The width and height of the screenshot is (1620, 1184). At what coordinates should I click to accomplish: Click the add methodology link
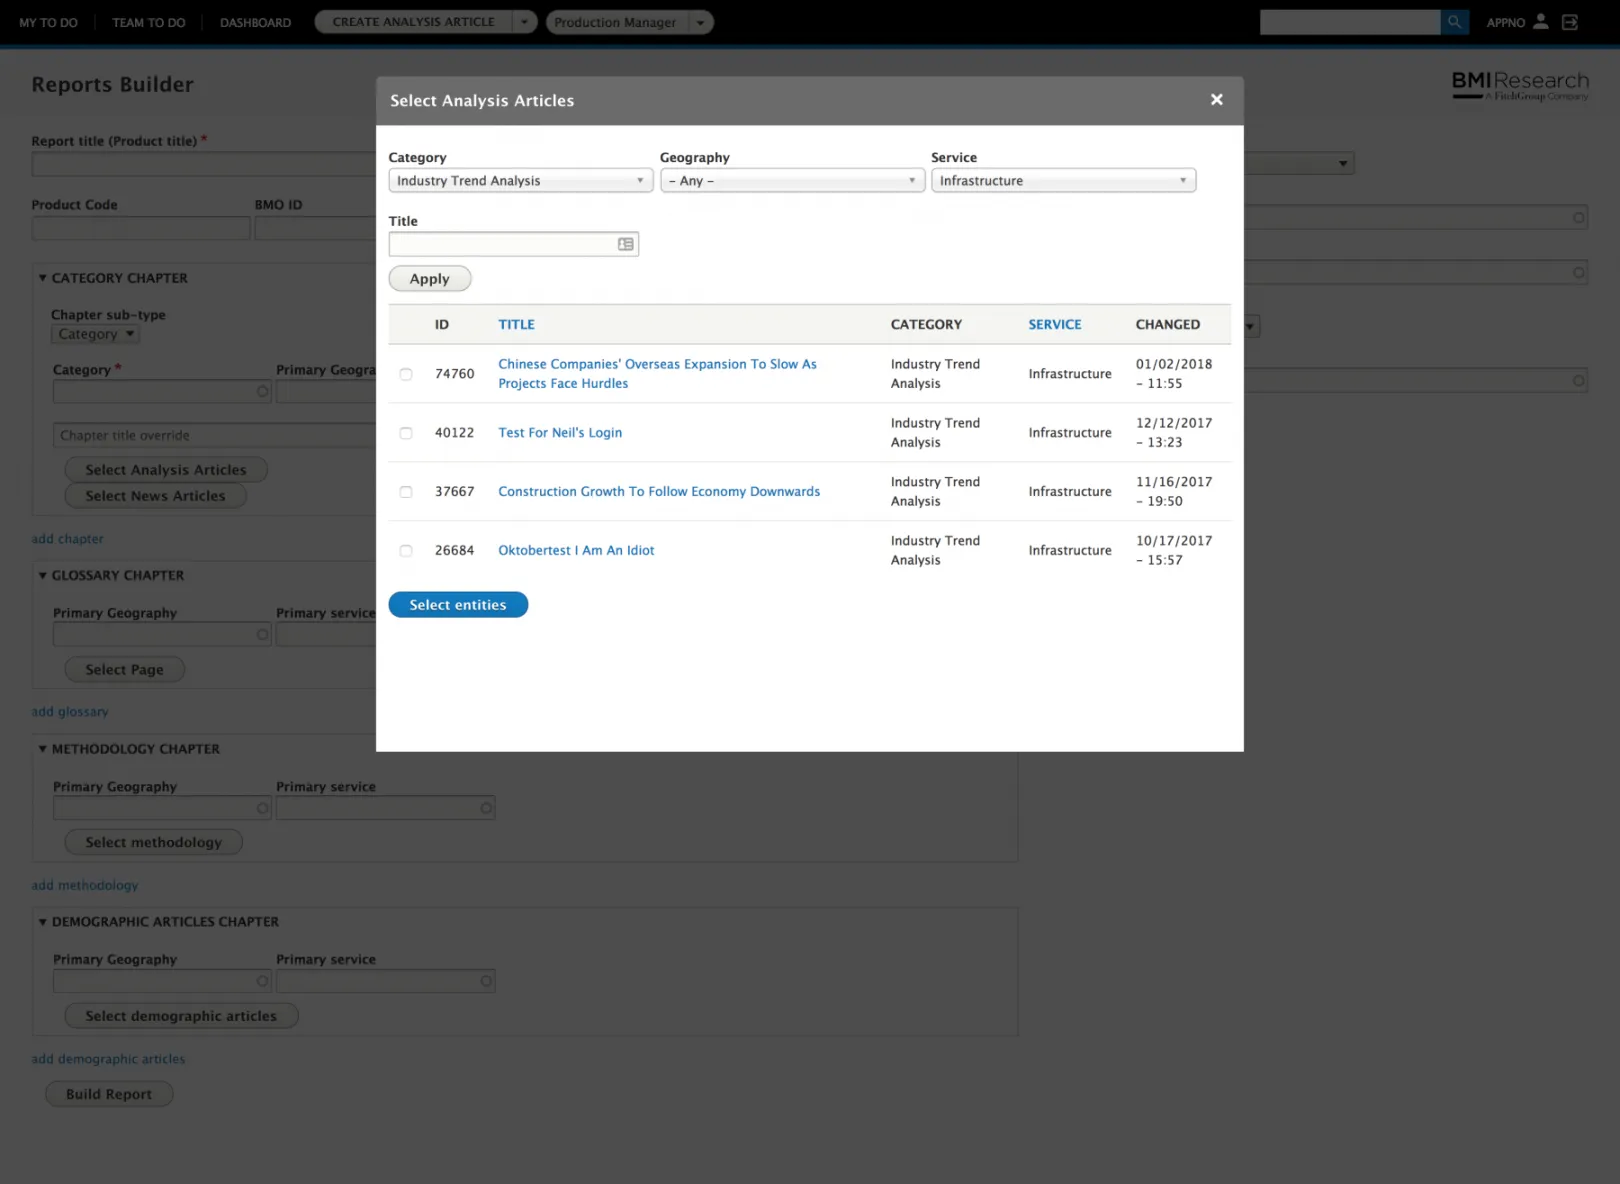click(85, 886)
